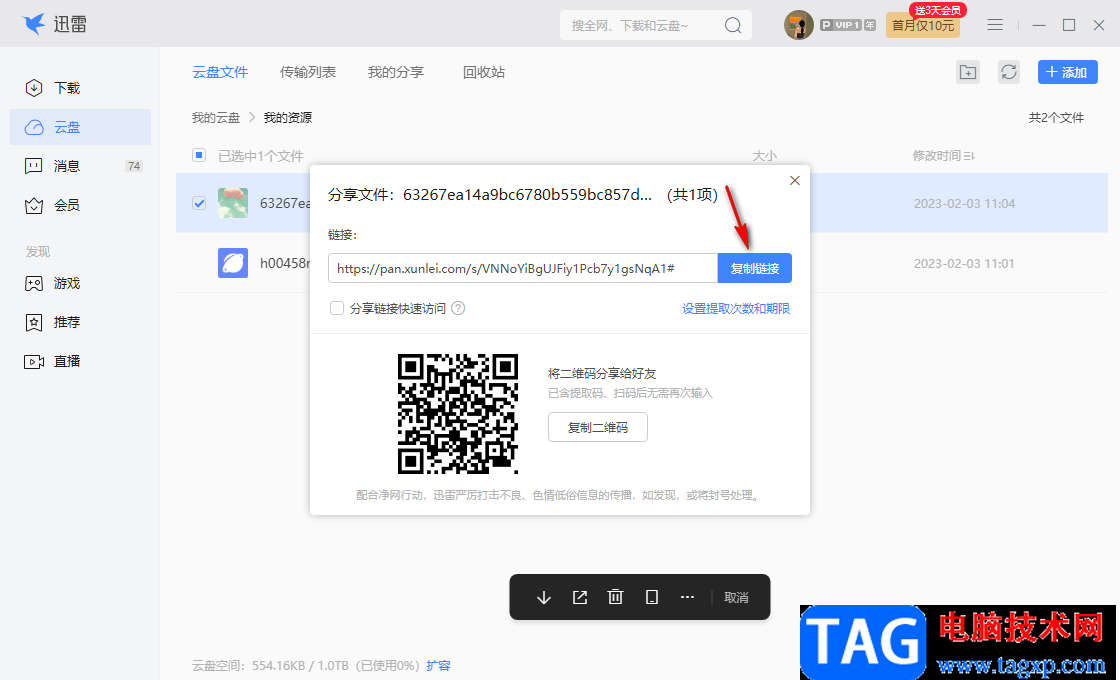Click the Xunlei bird logo
This screenshot has height=680, width=1120.
pyautogui.click(x=34, y=24)
